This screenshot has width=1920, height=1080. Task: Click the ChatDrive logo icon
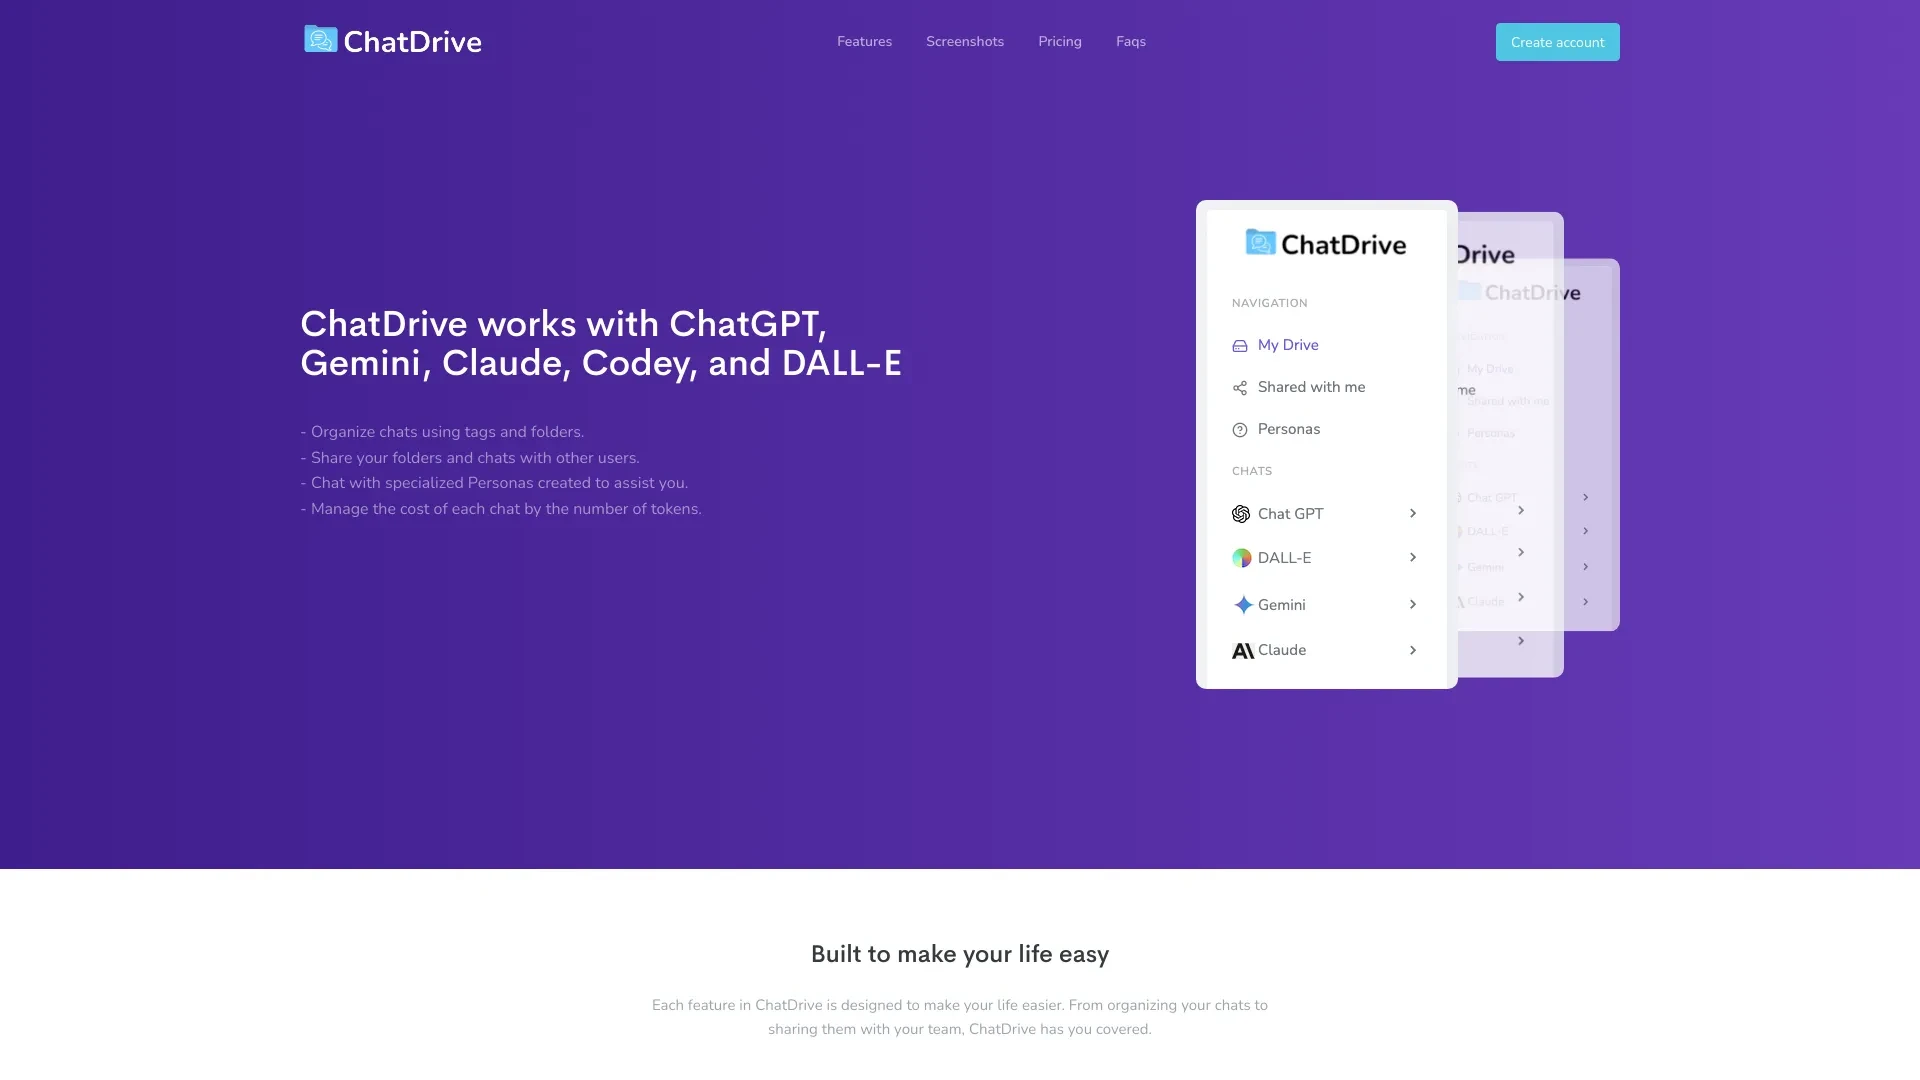click(319, 40)
